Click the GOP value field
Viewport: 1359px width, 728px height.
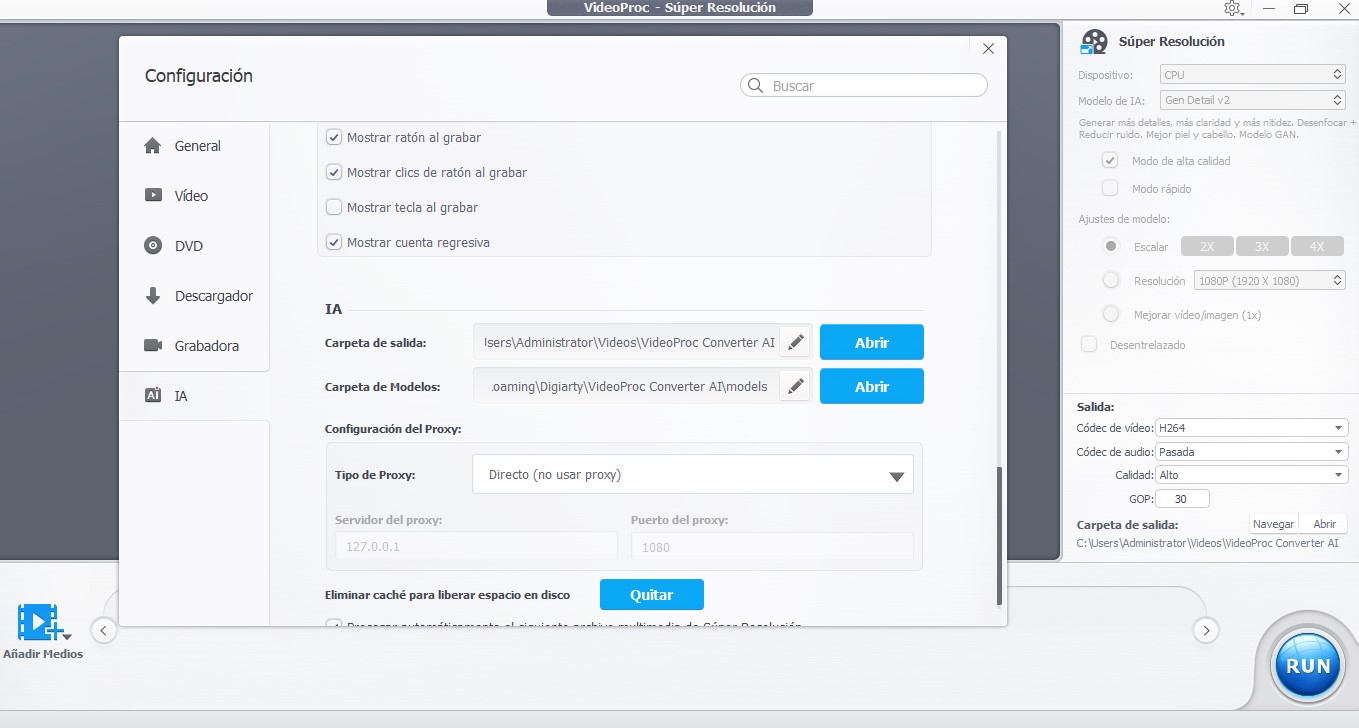pyautogui.click(x=1183, y=499)
